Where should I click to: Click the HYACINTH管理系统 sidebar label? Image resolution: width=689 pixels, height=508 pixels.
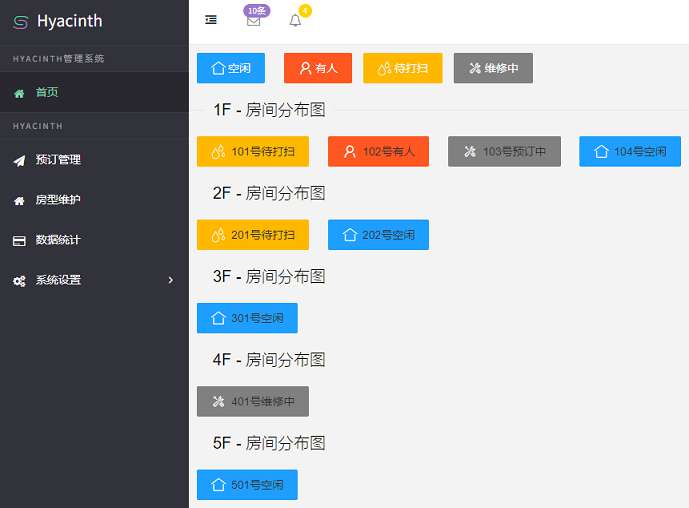[x=58, y=58]
